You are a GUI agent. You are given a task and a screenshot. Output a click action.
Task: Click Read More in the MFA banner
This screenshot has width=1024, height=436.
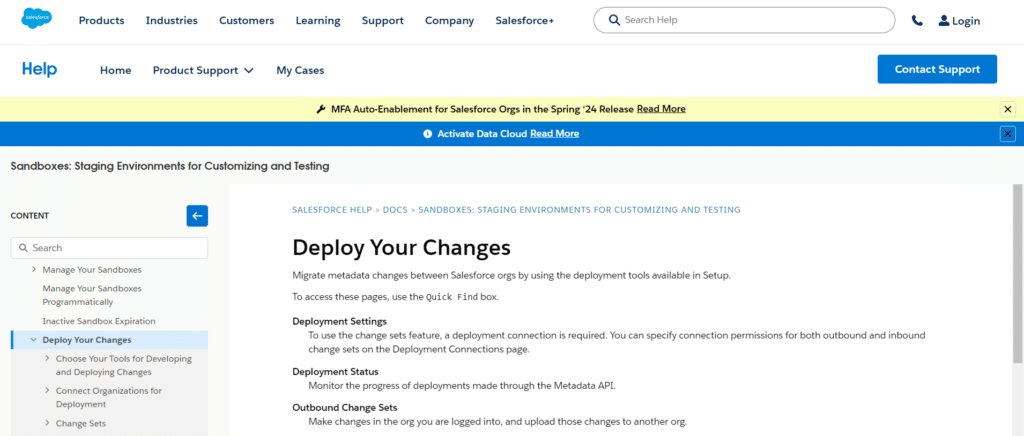[662, 109]
